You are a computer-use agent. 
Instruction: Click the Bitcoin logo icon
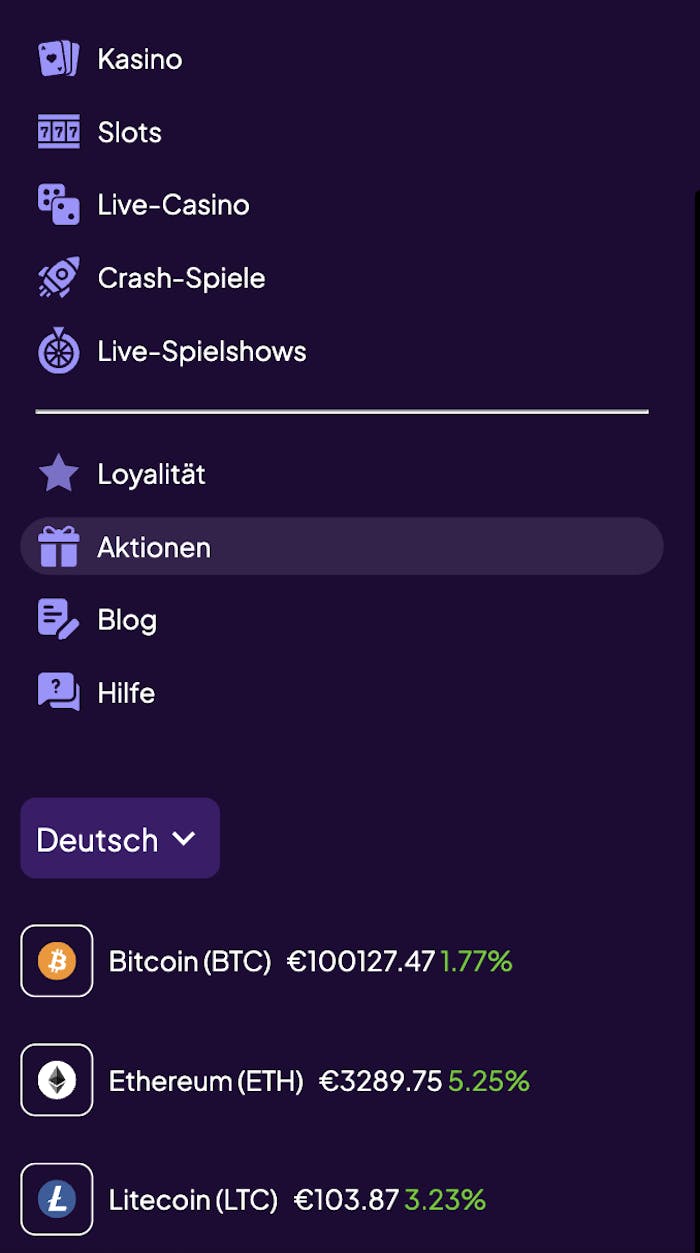tap(57, 961)
